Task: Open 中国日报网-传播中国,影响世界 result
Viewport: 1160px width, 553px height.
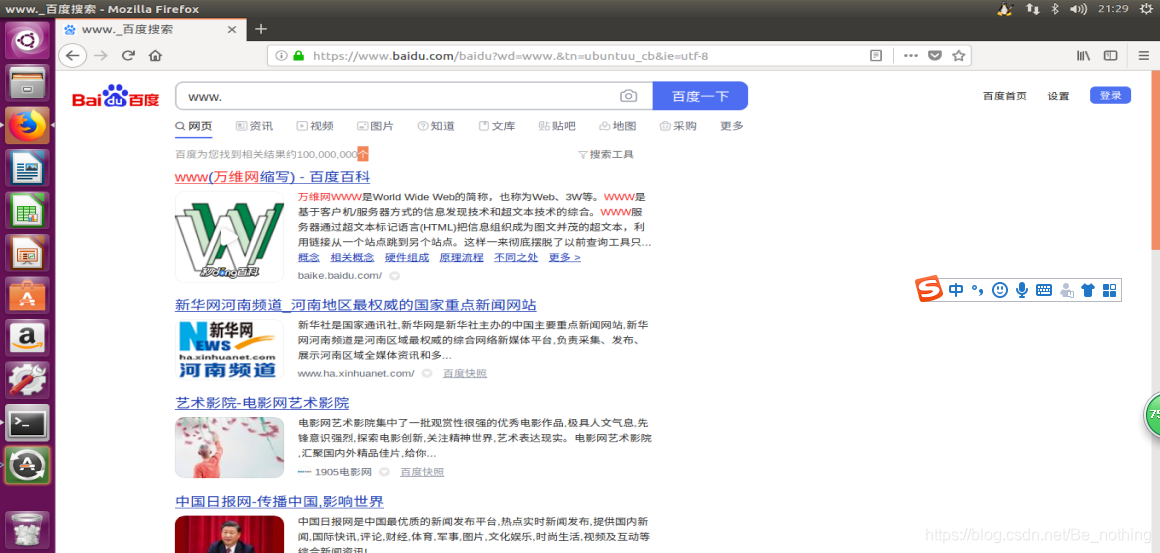Action: pos(280,502)
